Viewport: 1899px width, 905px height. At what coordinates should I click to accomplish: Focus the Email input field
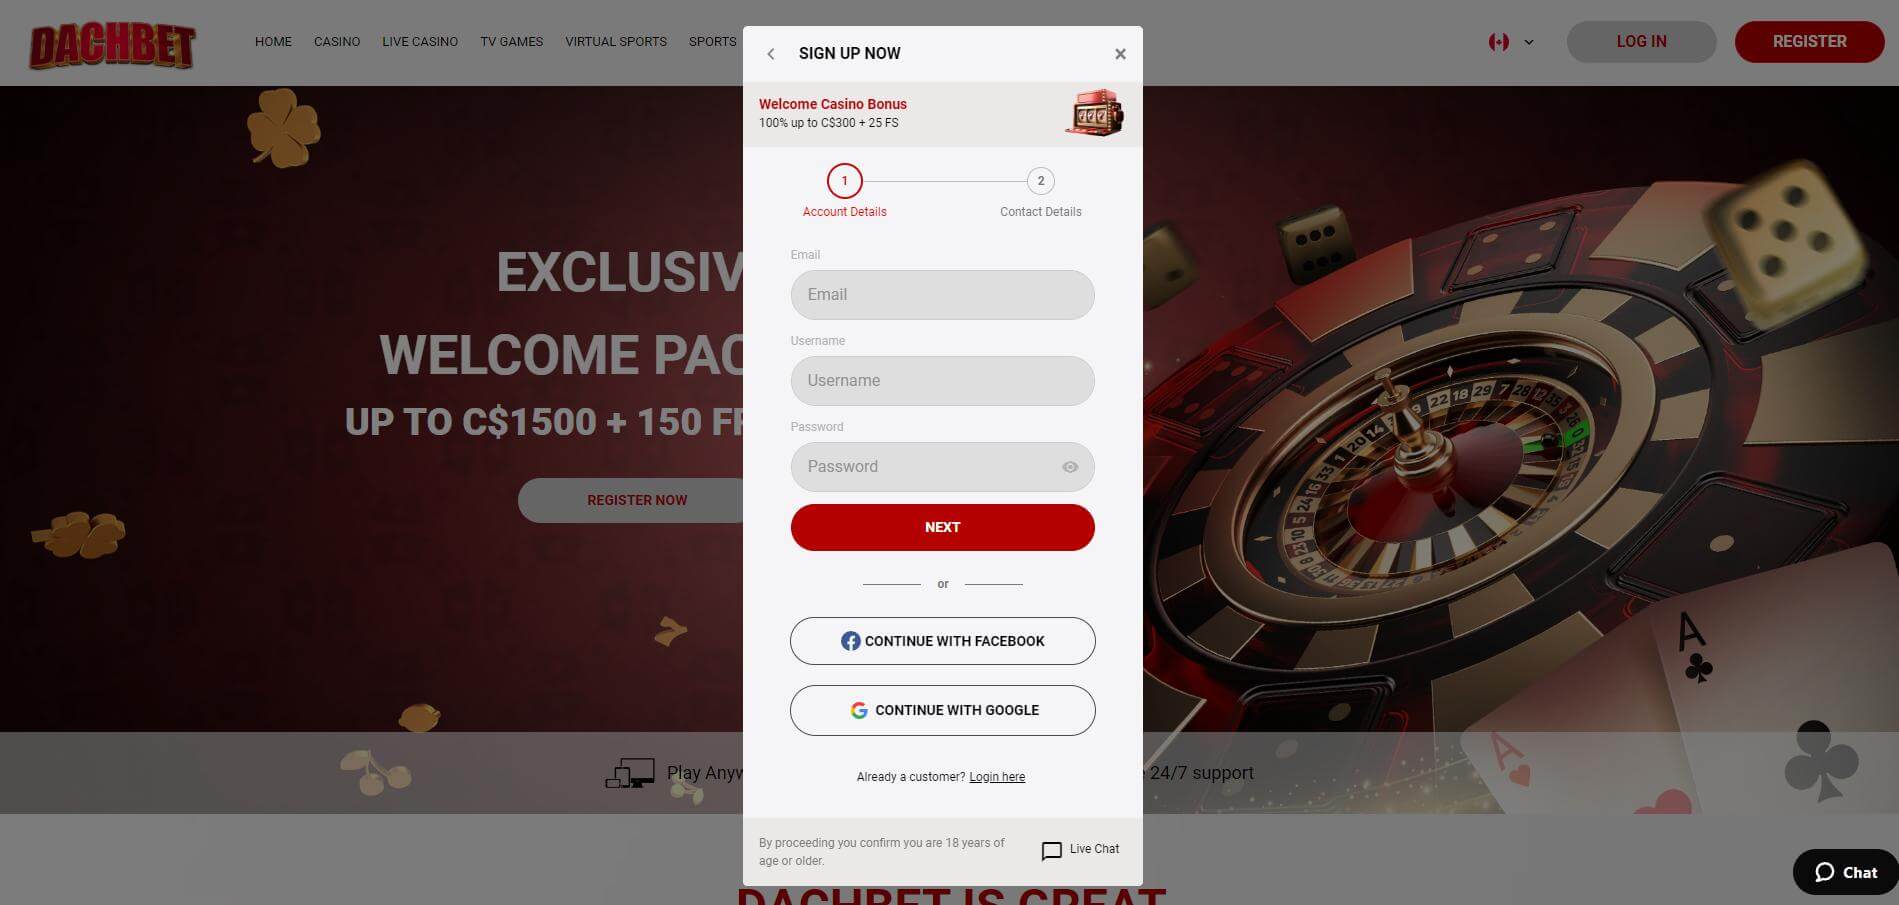[x=942, y=295]
